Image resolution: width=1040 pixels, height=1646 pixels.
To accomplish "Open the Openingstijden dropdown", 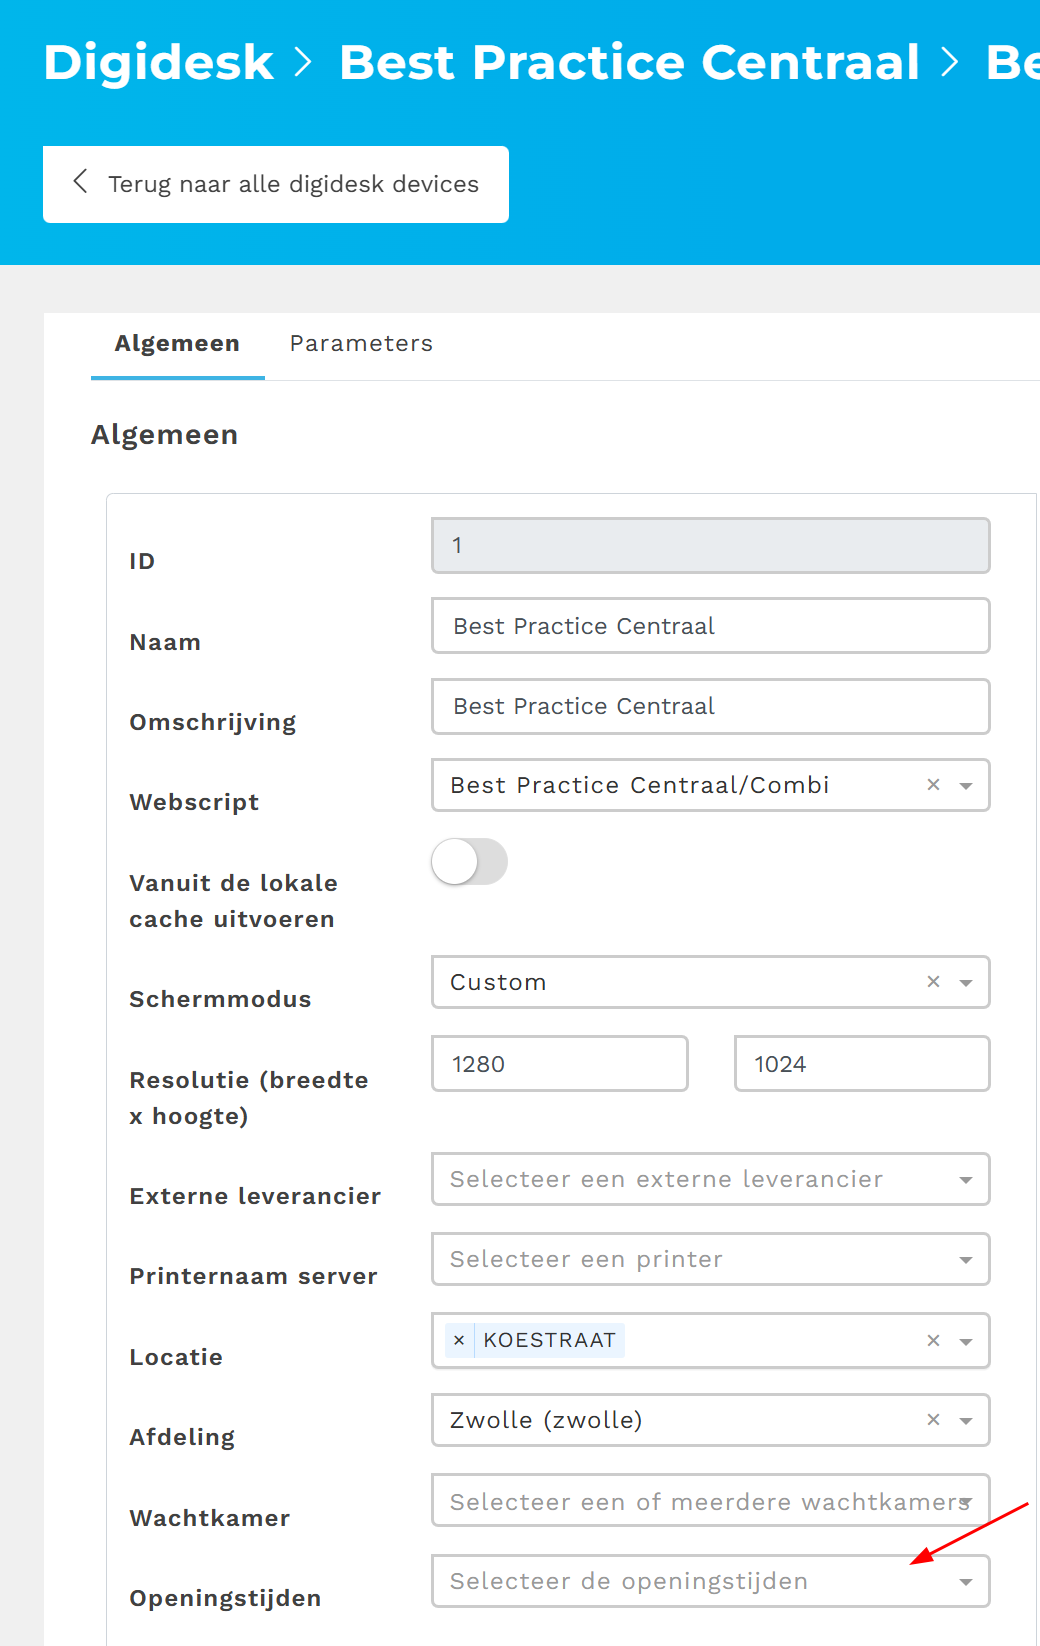I will 710,1581.
